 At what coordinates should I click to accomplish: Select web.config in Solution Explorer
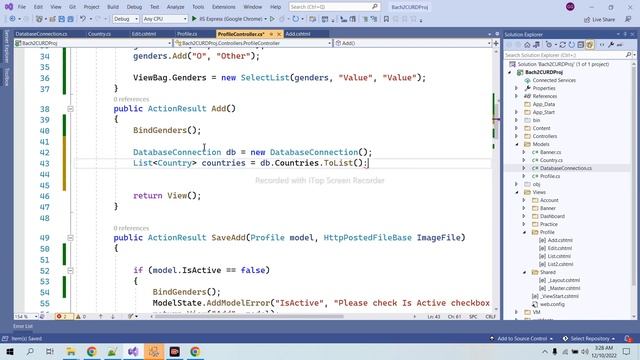pyautogui.click(x=552, y=304)
